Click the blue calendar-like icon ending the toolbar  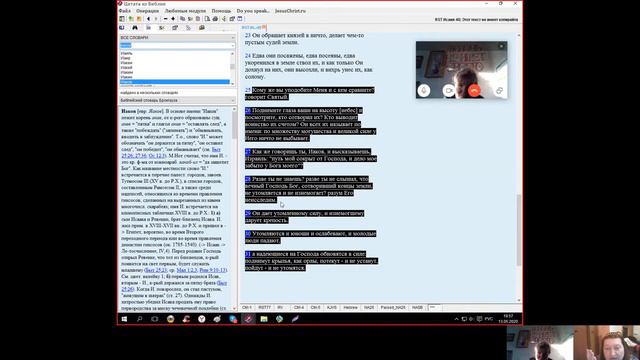coord(240,19)
